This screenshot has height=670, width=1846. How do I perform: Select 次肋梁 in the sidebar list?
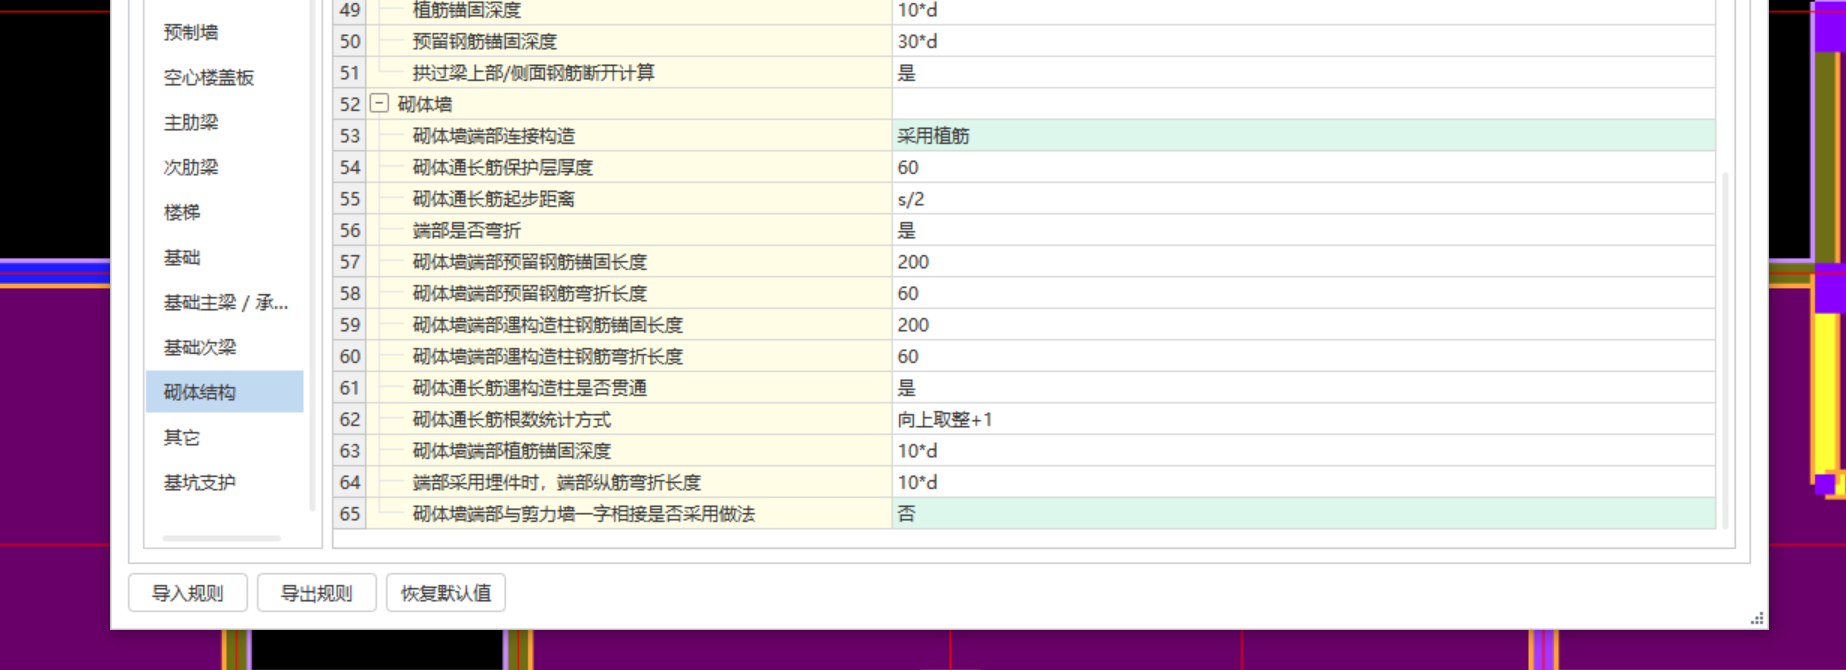[x=191, y=167]
